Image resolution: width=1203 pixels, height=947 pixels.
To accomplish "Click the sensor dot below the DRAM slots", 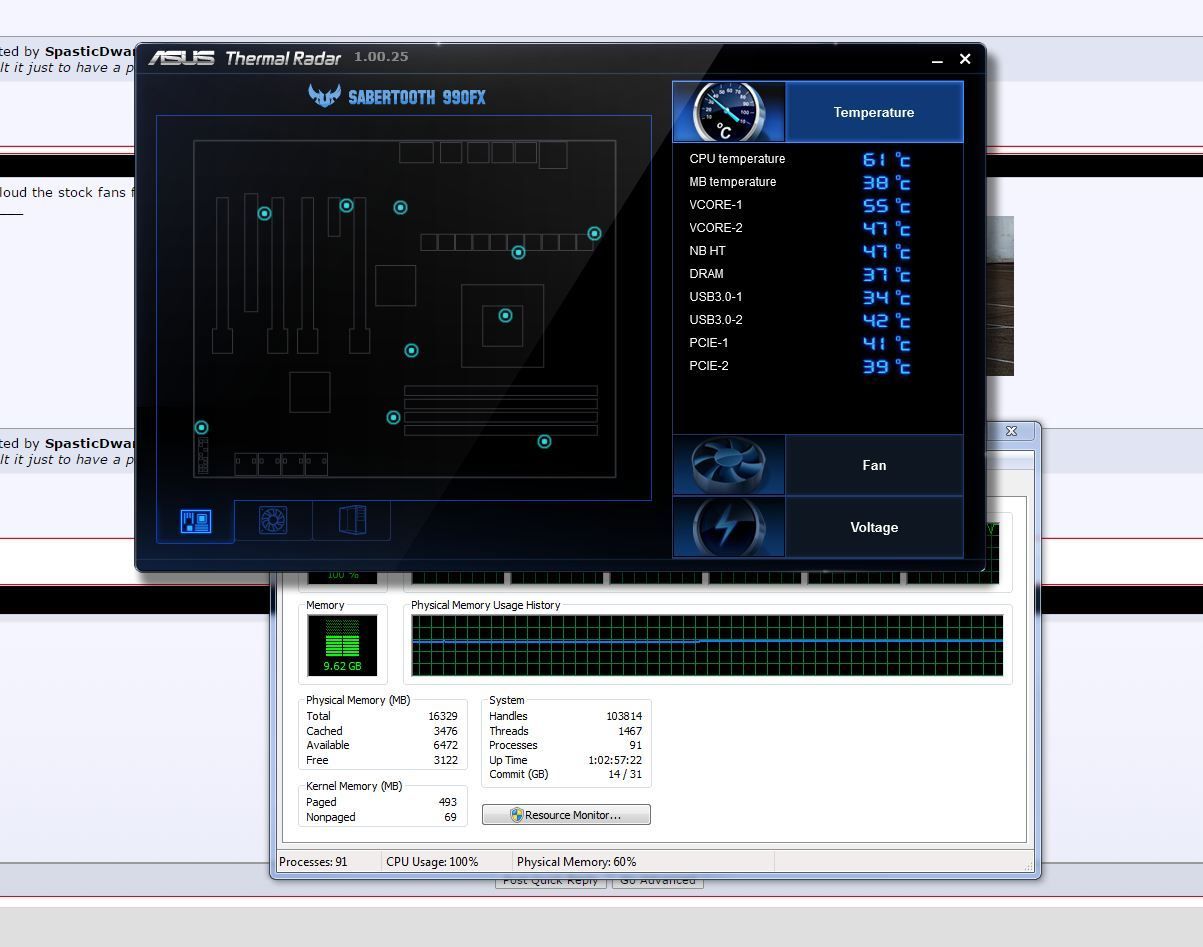I will tap(544, 441).
